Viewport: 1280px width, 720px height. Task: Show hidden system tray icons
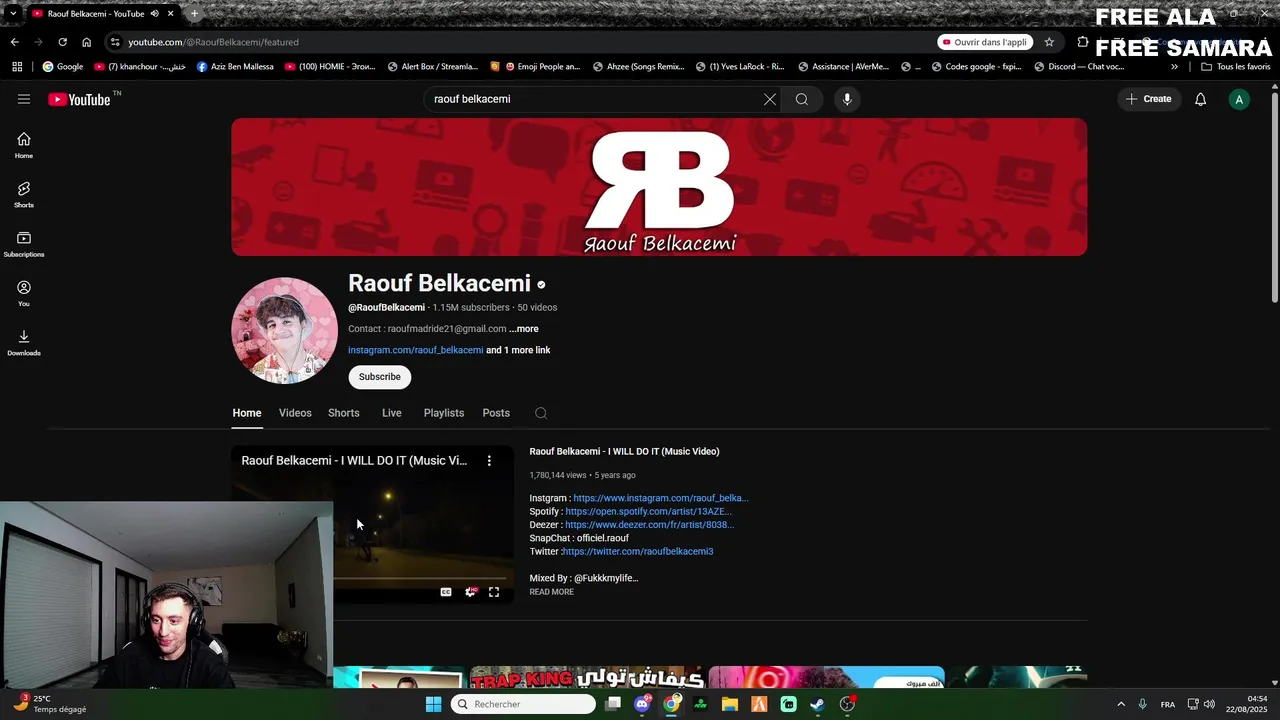[1120, 705]
